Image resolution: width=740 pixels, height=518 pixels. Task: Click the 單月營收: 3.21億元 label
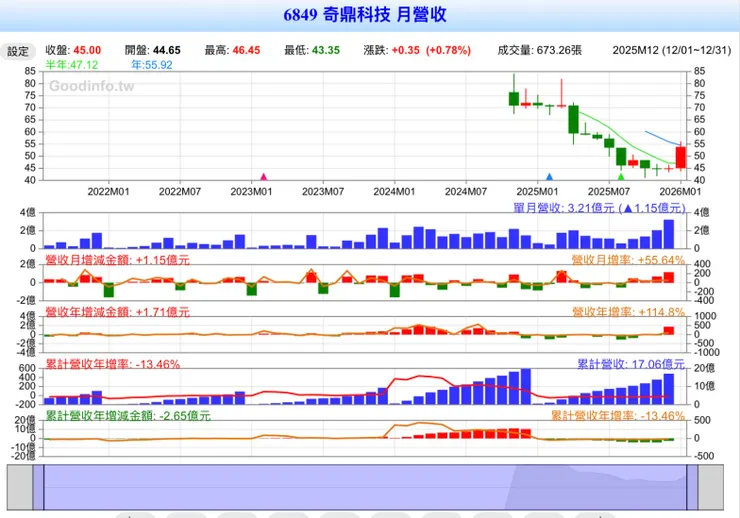[x=599, y=208]
